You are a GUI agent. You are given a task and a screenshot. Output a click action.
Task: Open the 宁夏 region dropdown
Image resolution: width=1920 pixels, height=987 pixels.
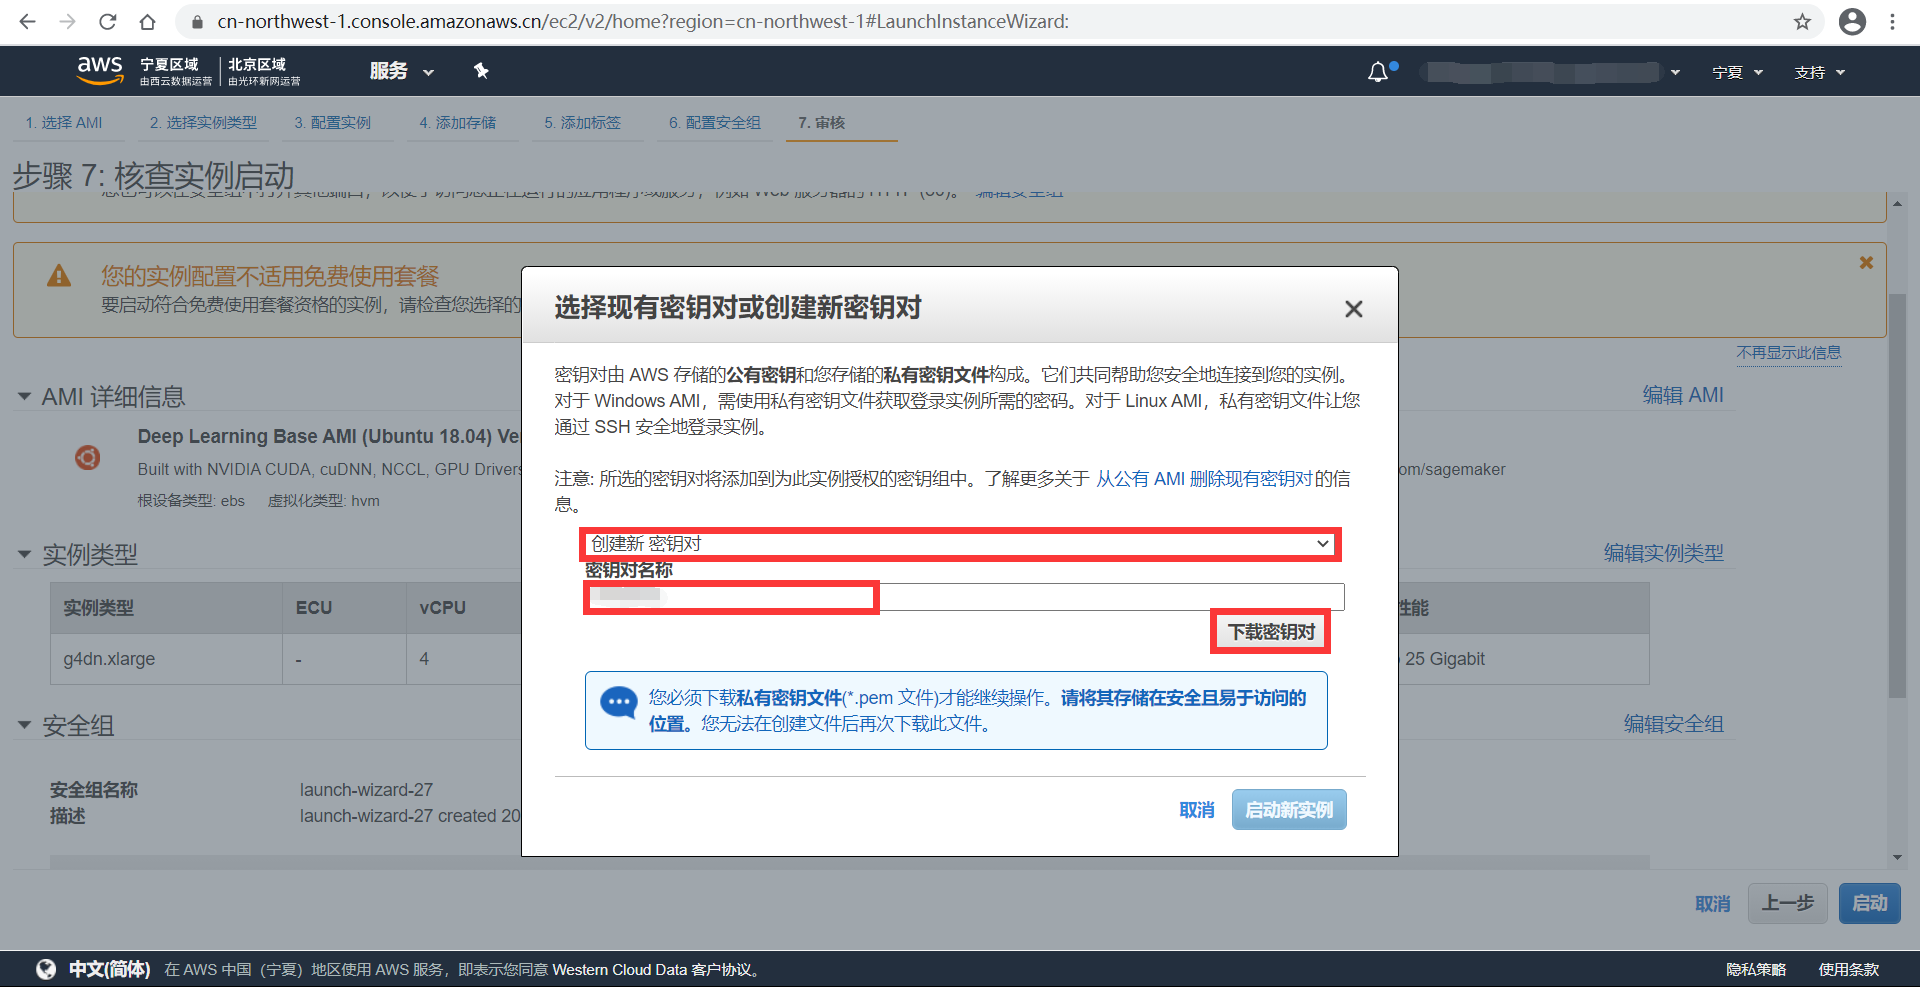[1737, 71]
